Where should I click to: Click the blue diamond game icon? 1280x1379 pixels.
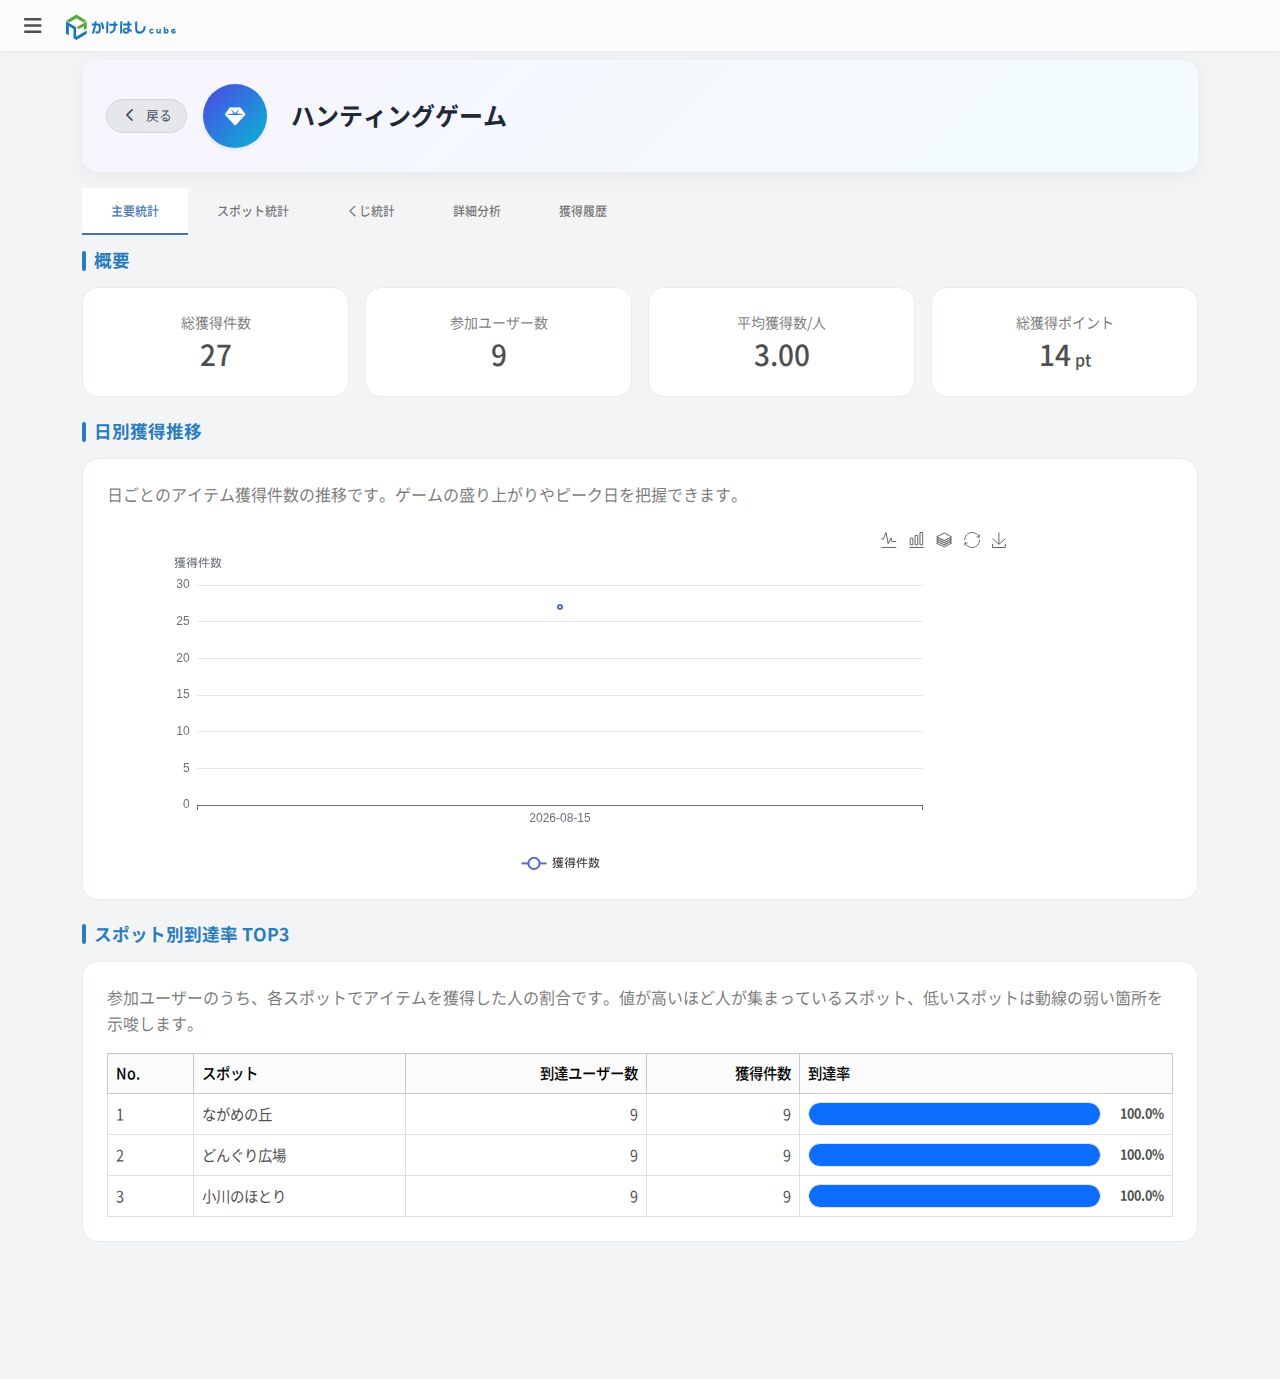click(x=235, y=116)
